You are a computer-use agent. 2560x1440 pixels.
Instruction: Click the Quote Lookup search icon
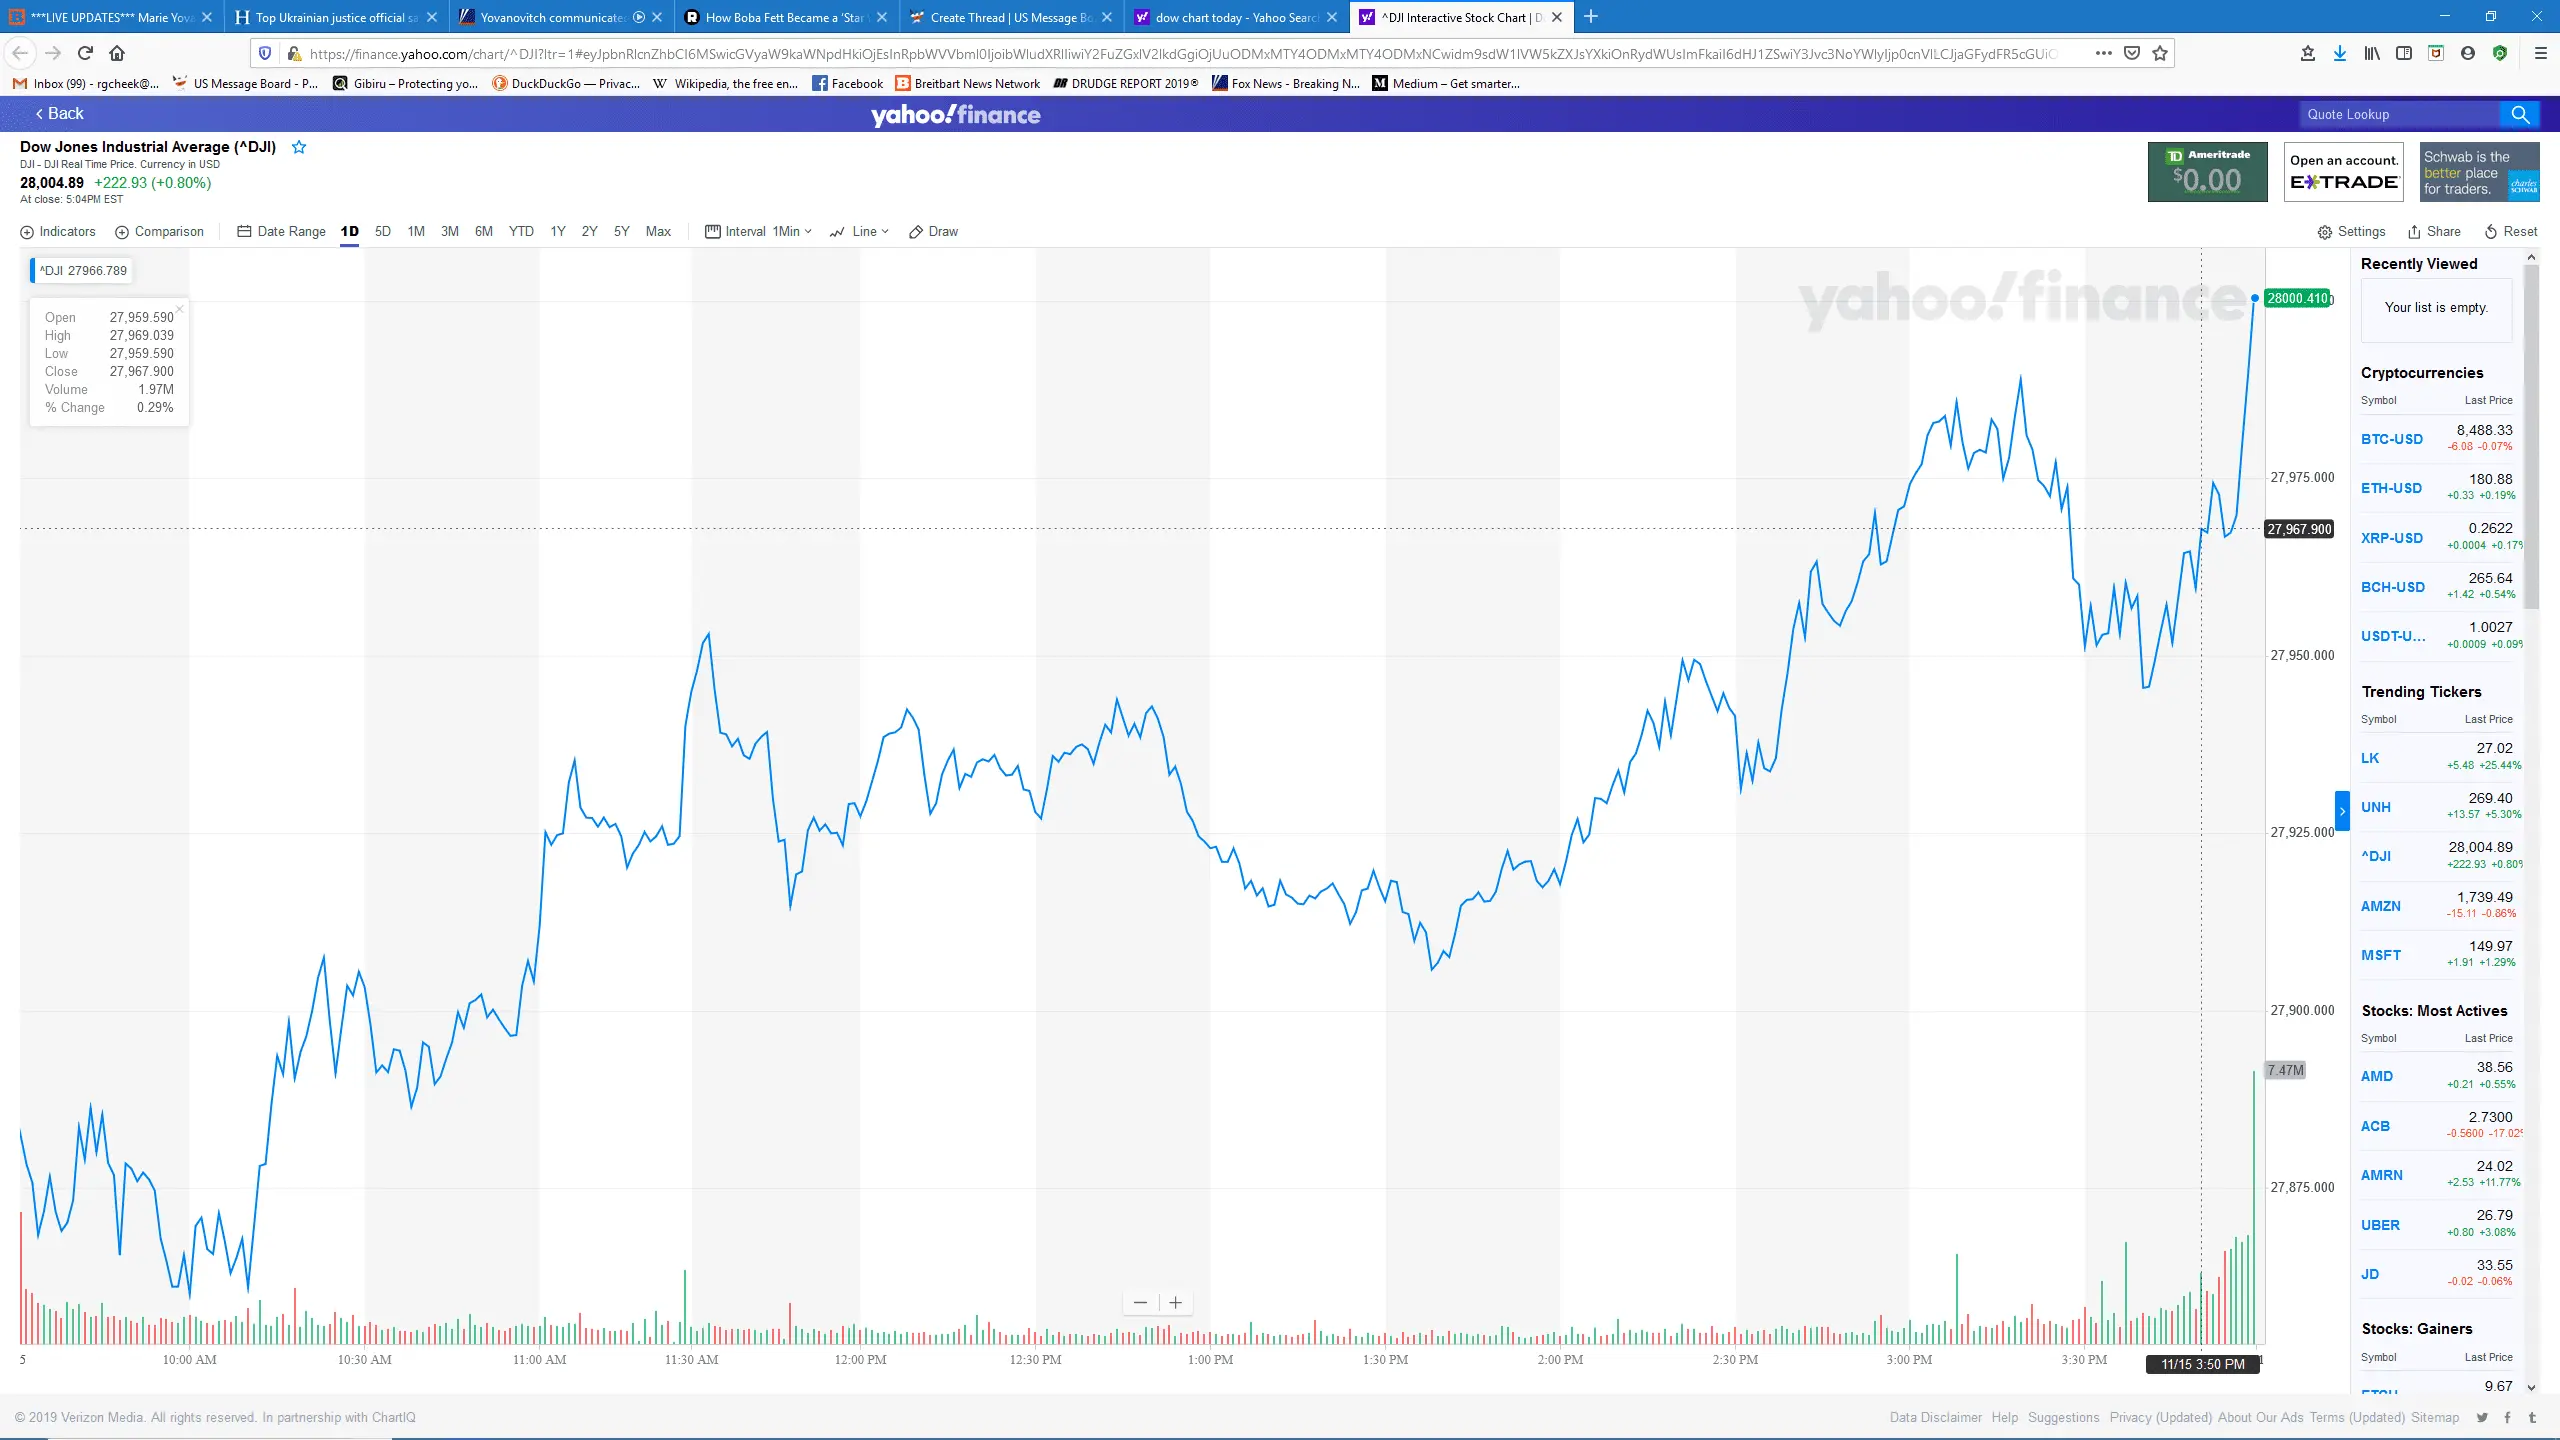tap(2519, 115)
